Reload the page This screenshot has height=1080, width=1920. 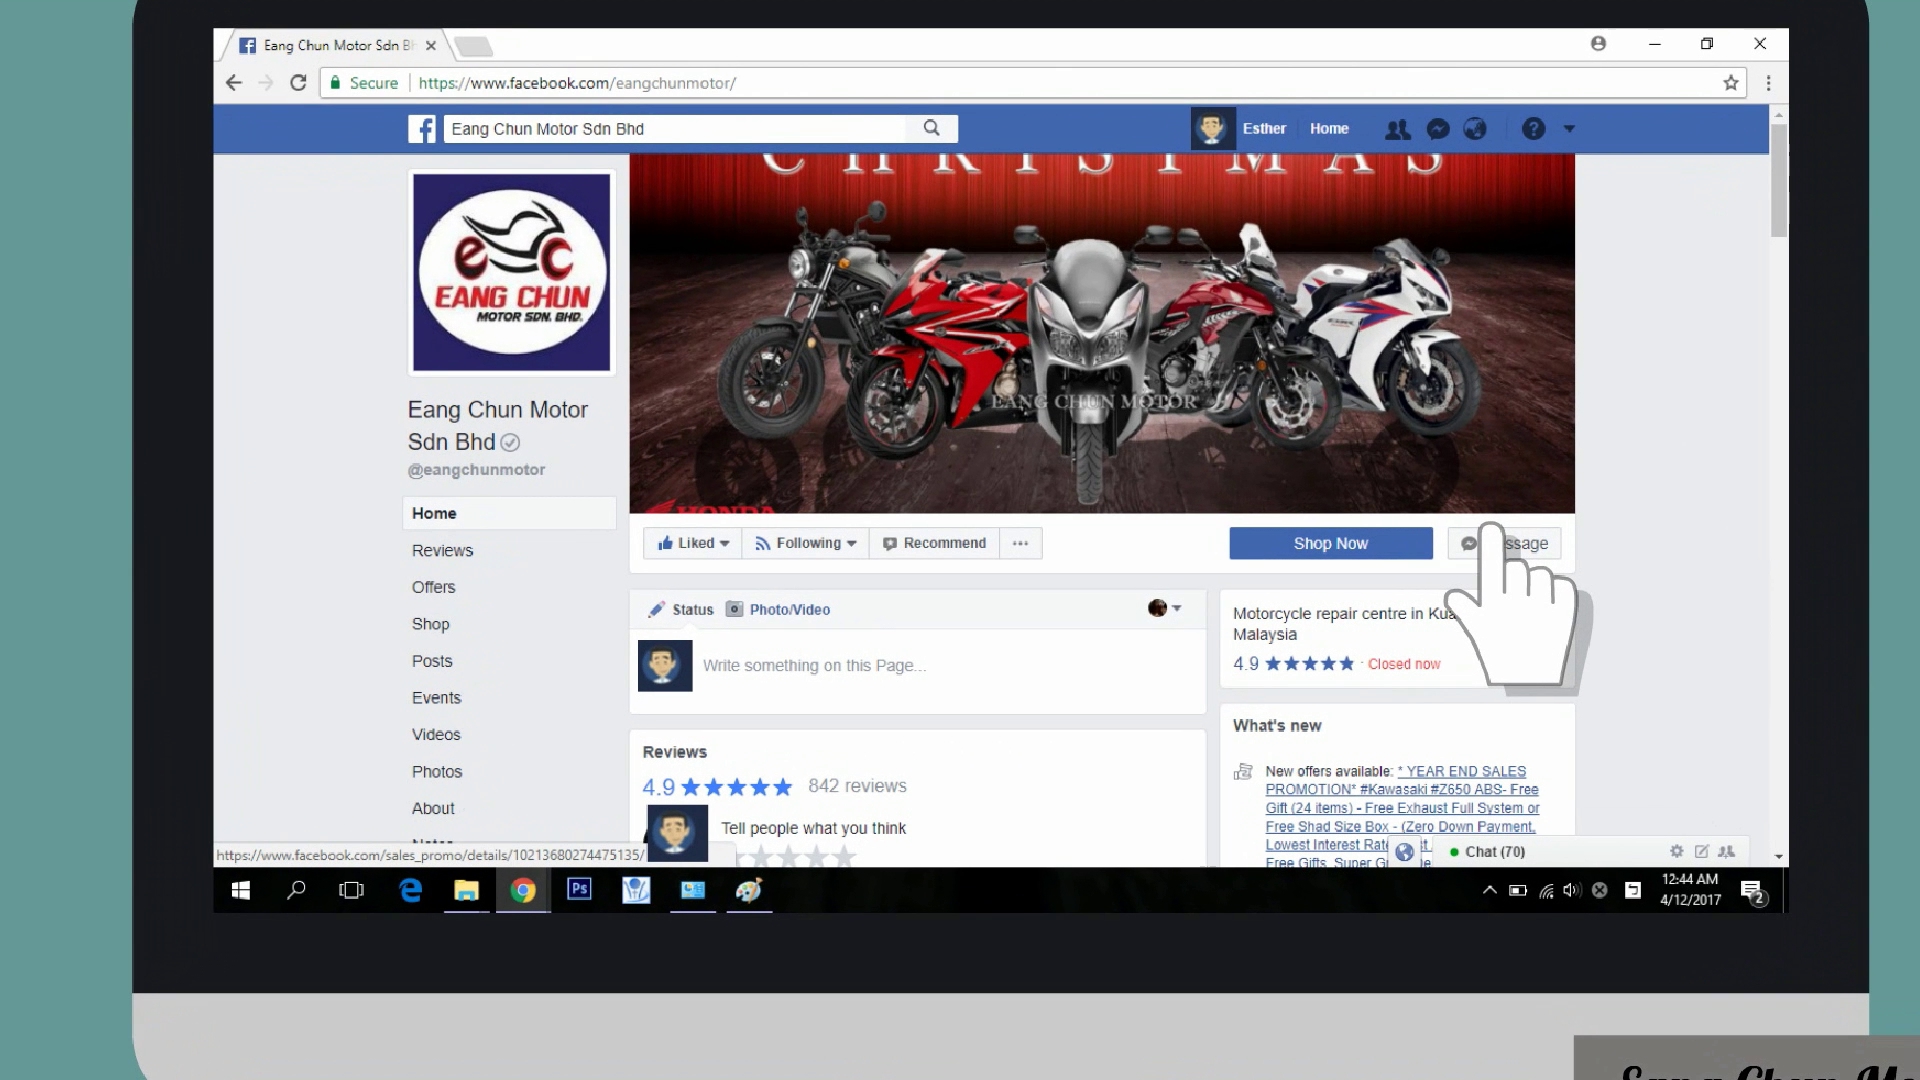[x=298, y=83]
